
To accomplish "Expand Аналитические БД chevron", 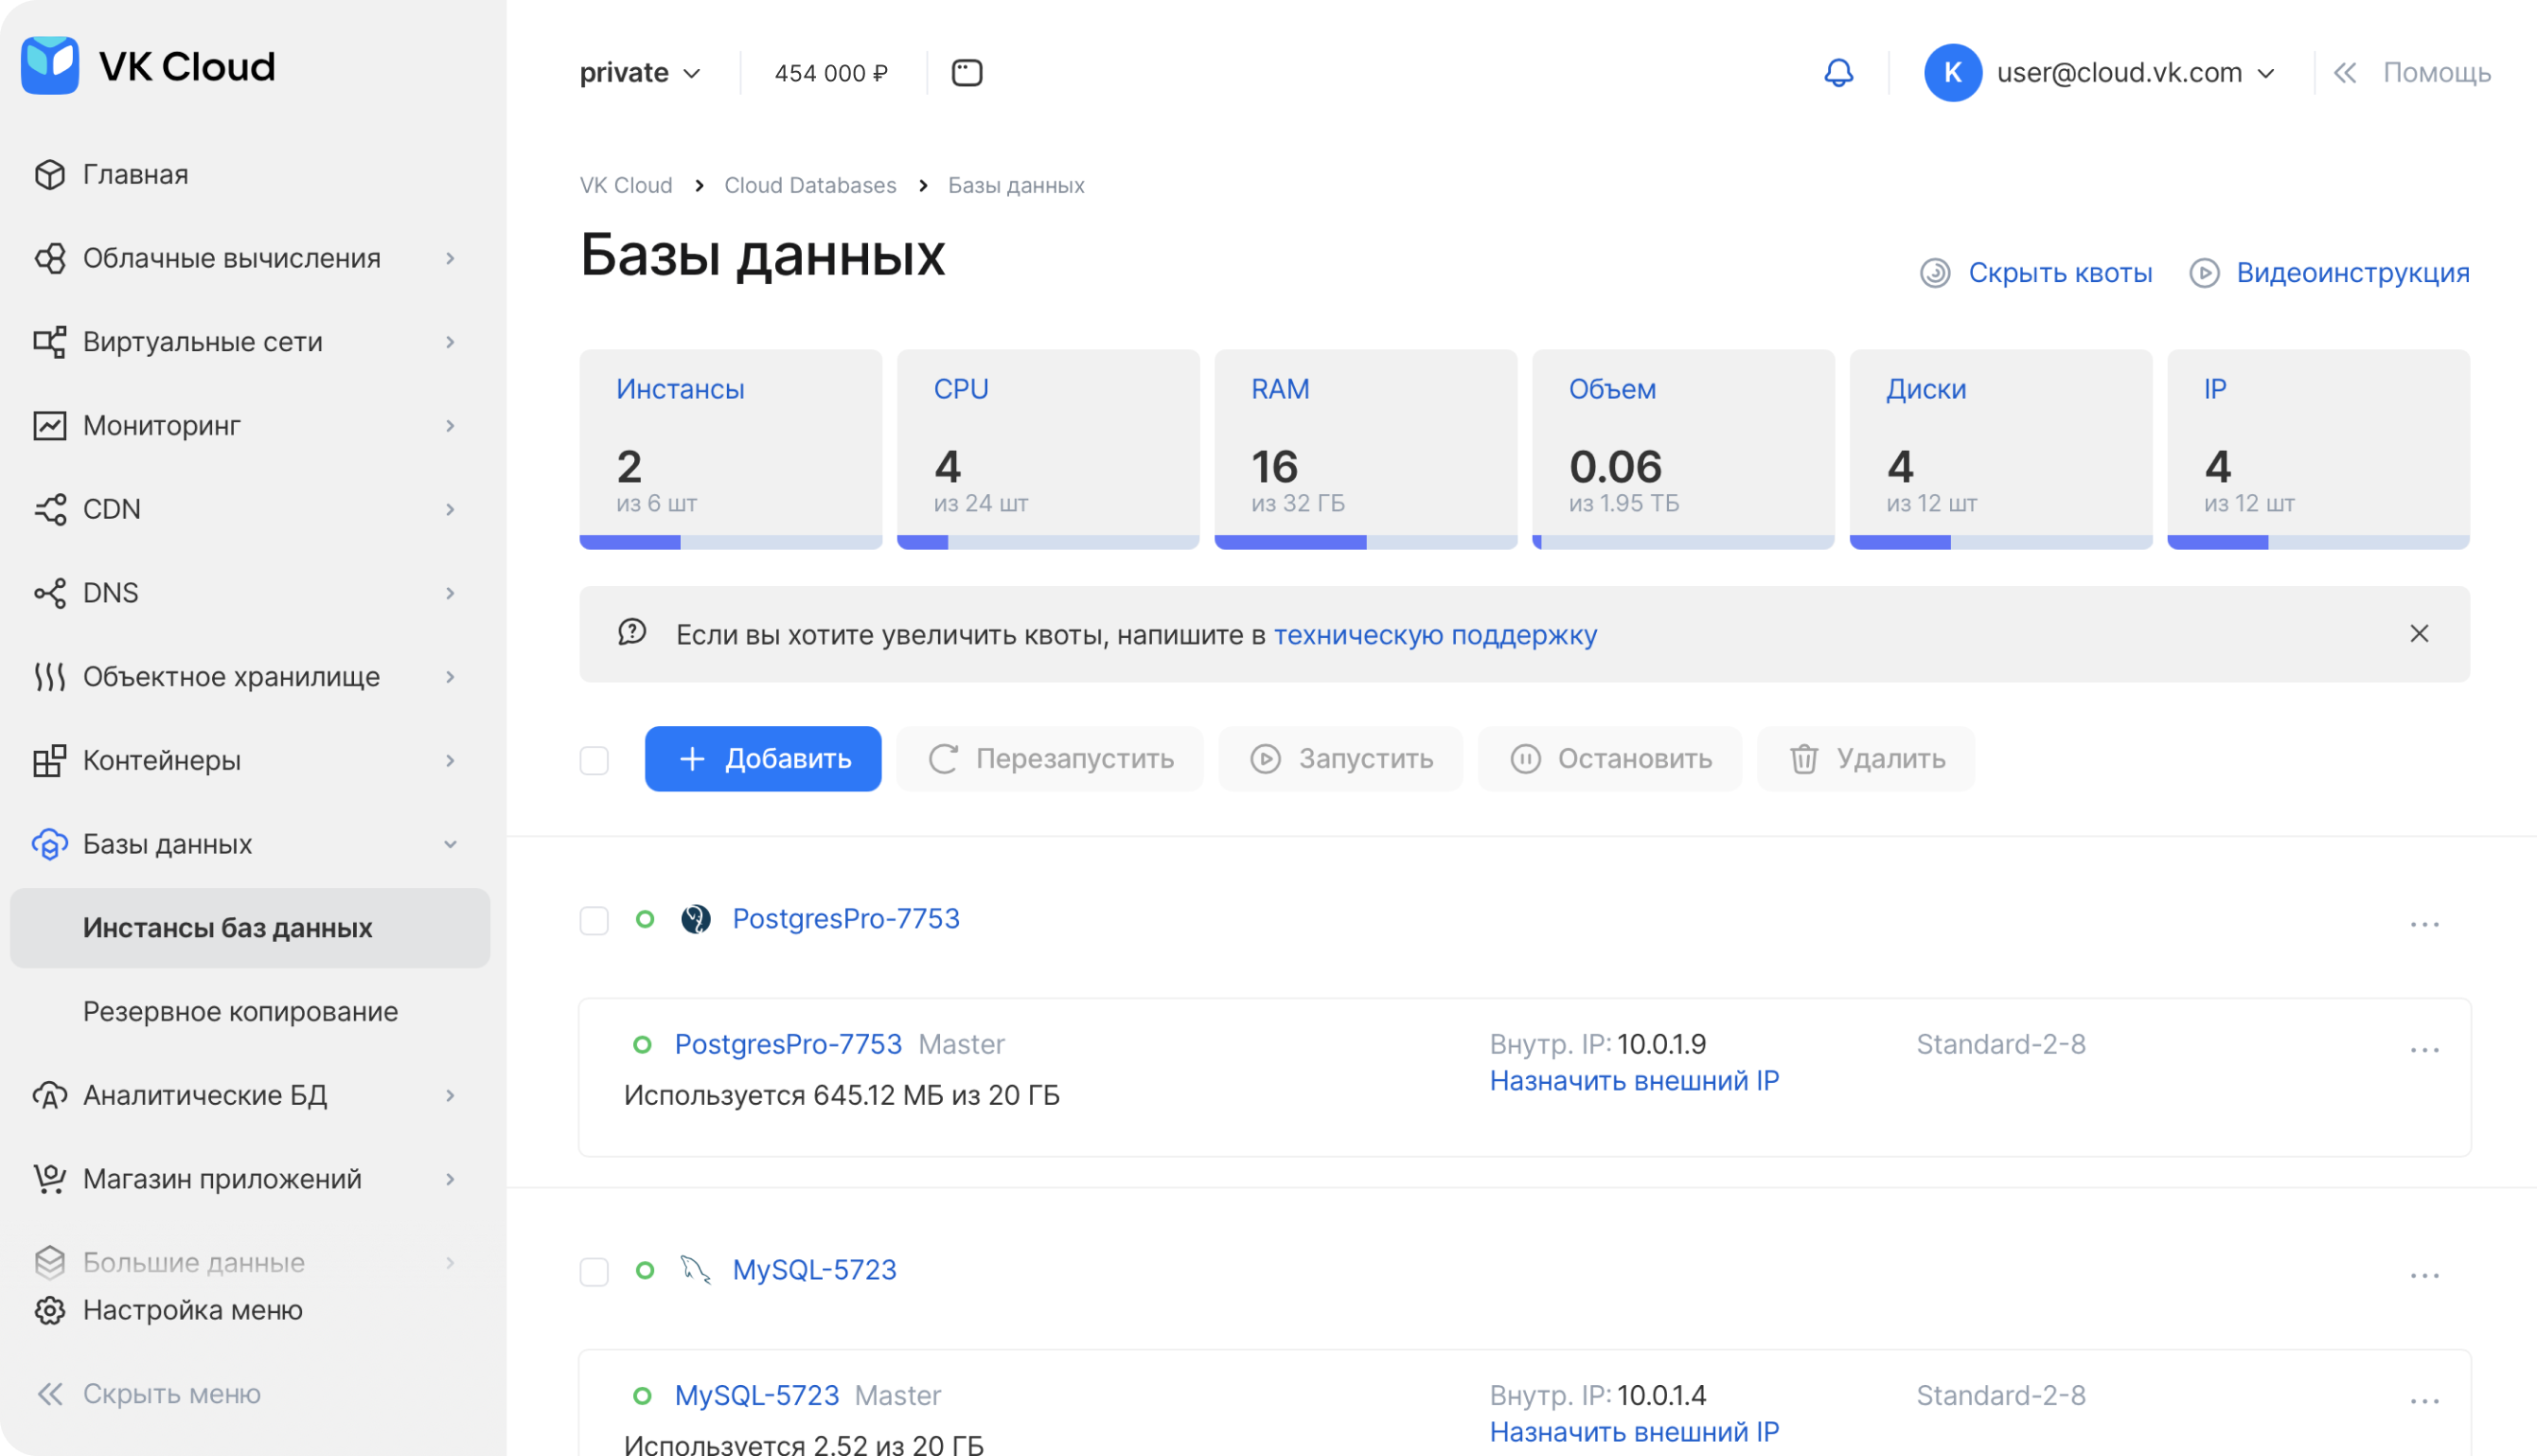I will pos(451,1095).
